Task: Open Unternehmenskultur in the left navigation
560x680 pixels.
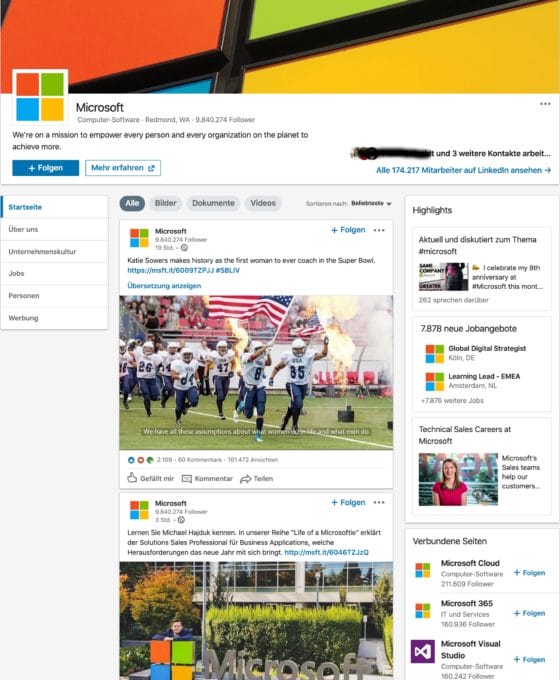Action: (55, 252)
